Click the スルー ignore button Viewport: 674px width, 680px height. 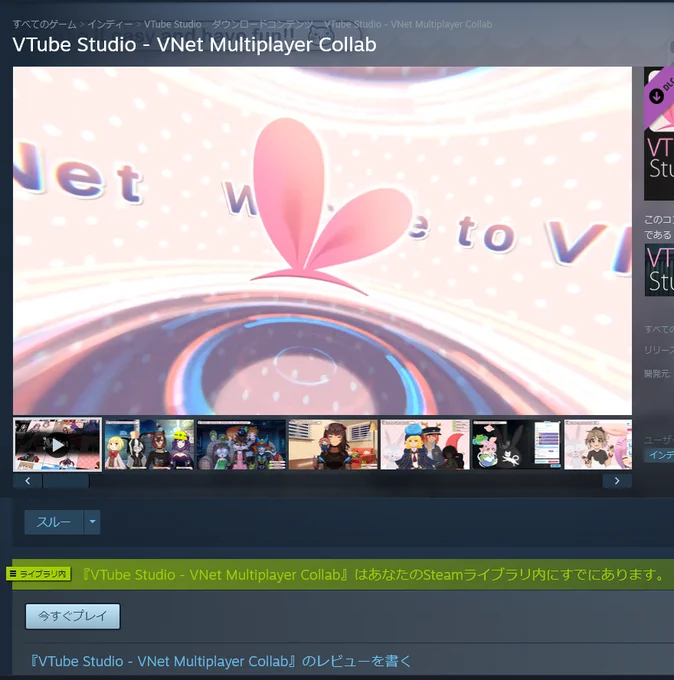pos(54,522)
